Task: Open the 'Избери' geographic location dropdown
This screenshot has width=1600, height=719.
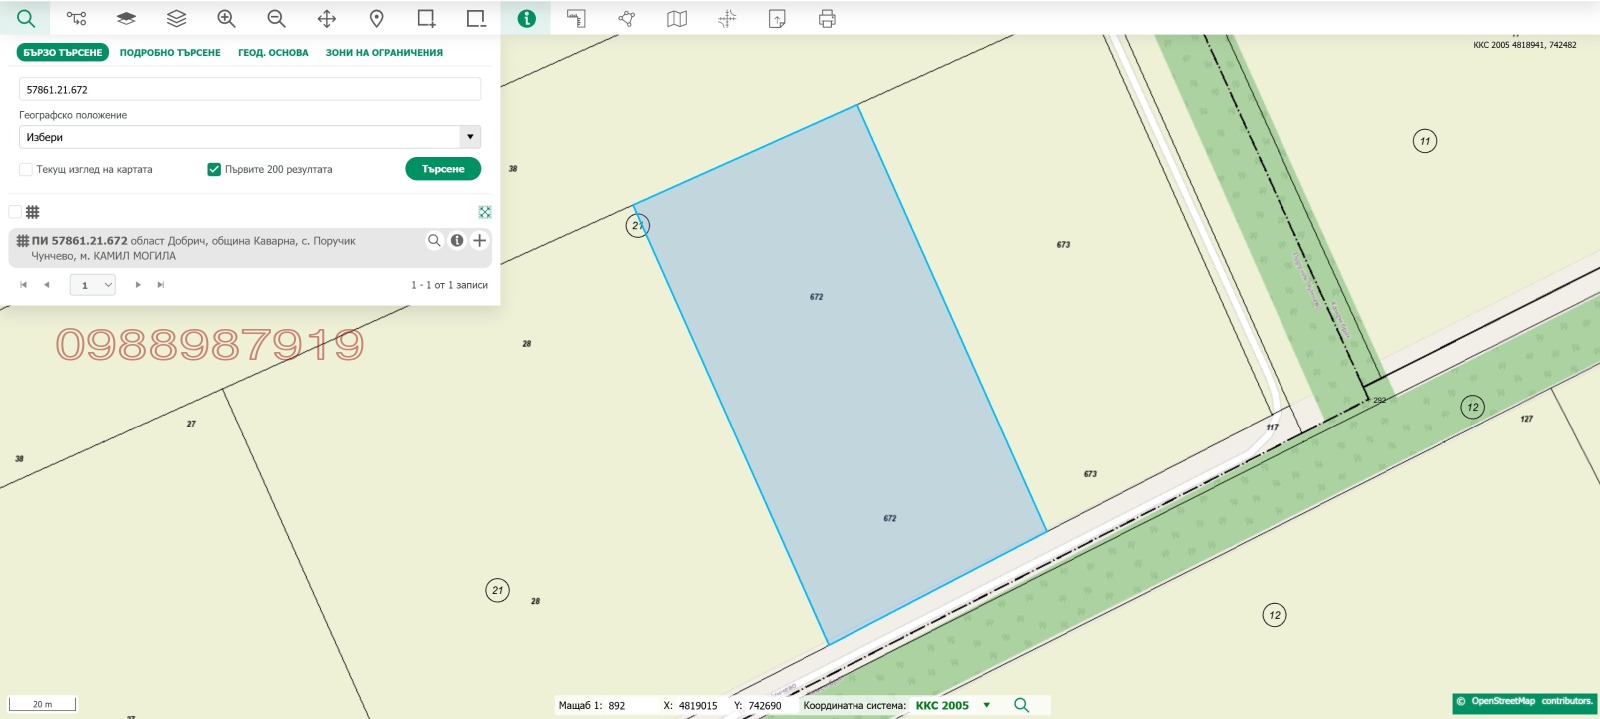Action: 250,137
